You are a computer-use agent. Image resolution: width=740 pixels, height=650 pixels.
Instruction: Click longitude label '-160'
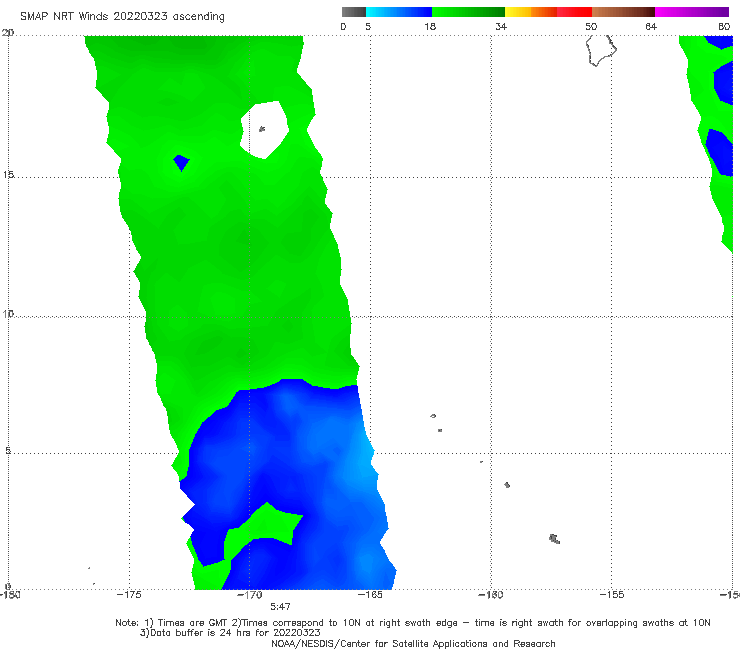[x=491, y=595]
